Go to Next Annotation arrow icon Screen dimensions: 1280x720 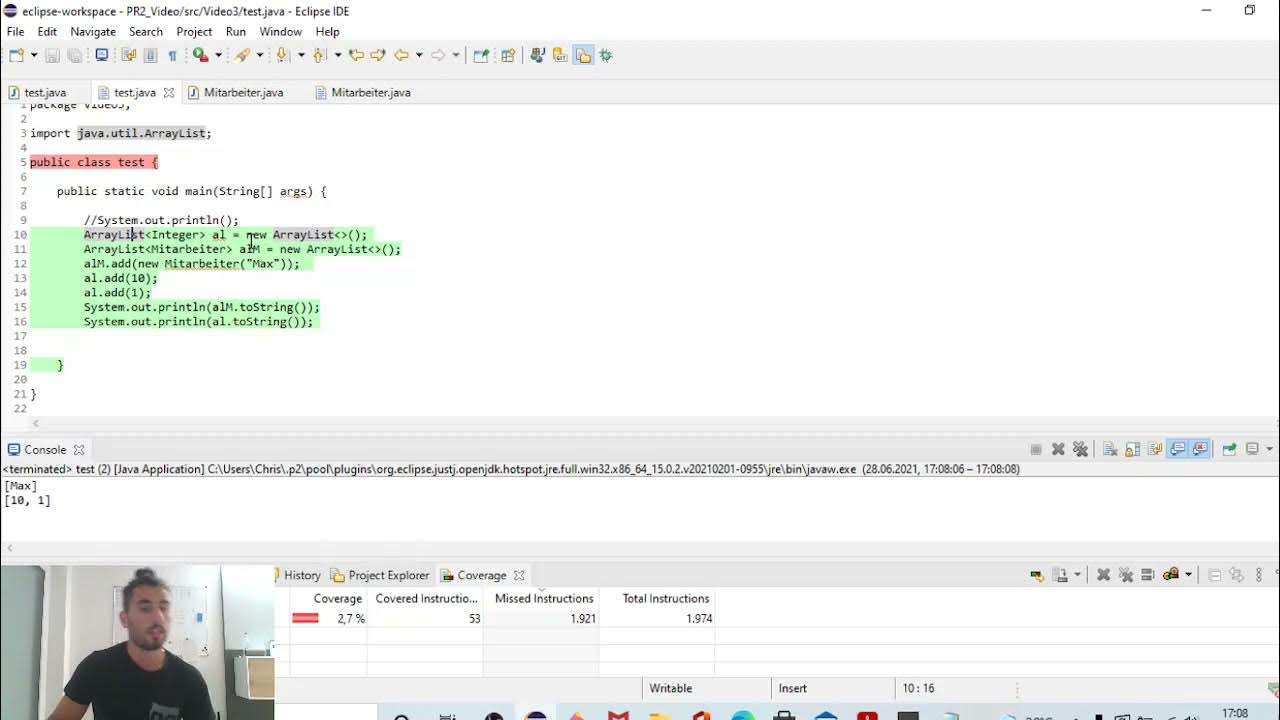point(282,56)
